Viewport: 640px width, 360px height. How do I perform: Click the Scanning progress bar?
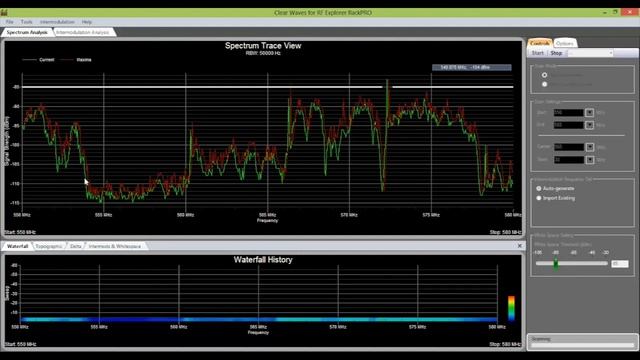pyautogui.click(x=582, y=345)
